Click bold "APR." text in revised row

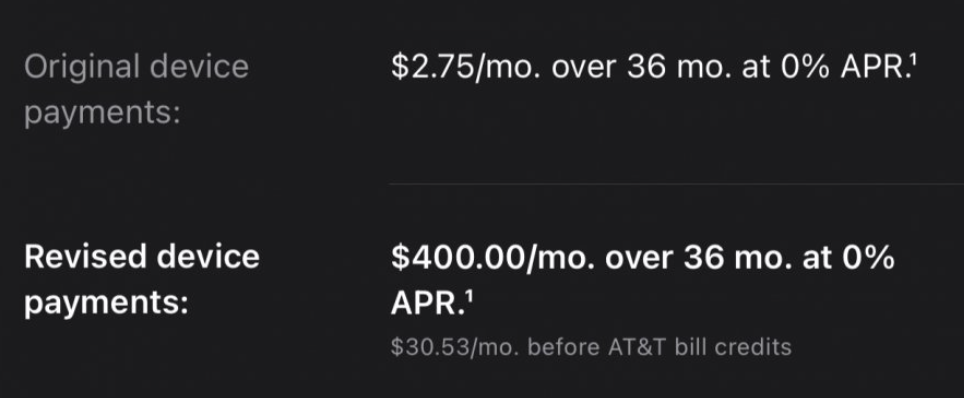427,304
